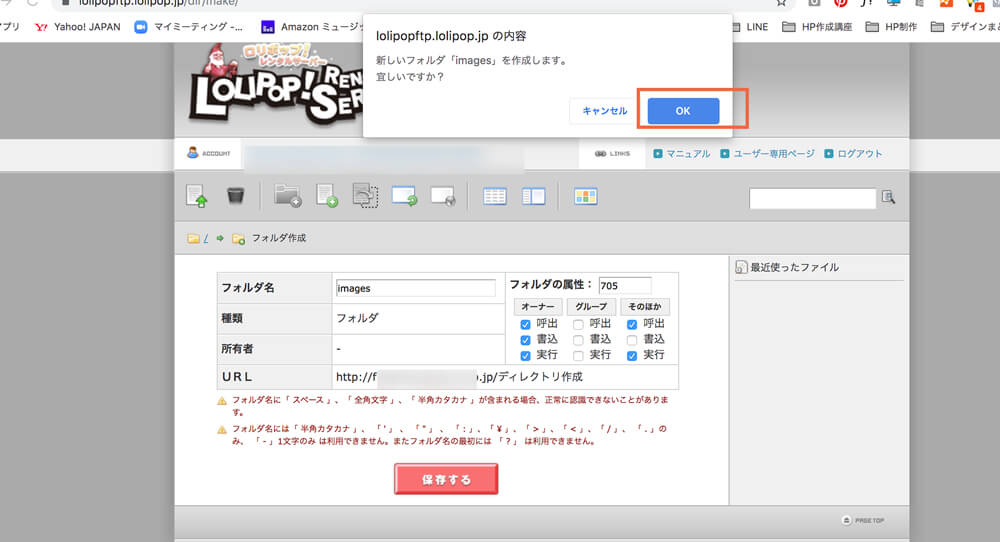Open the マイミーティング bookmark

[189, 27]
